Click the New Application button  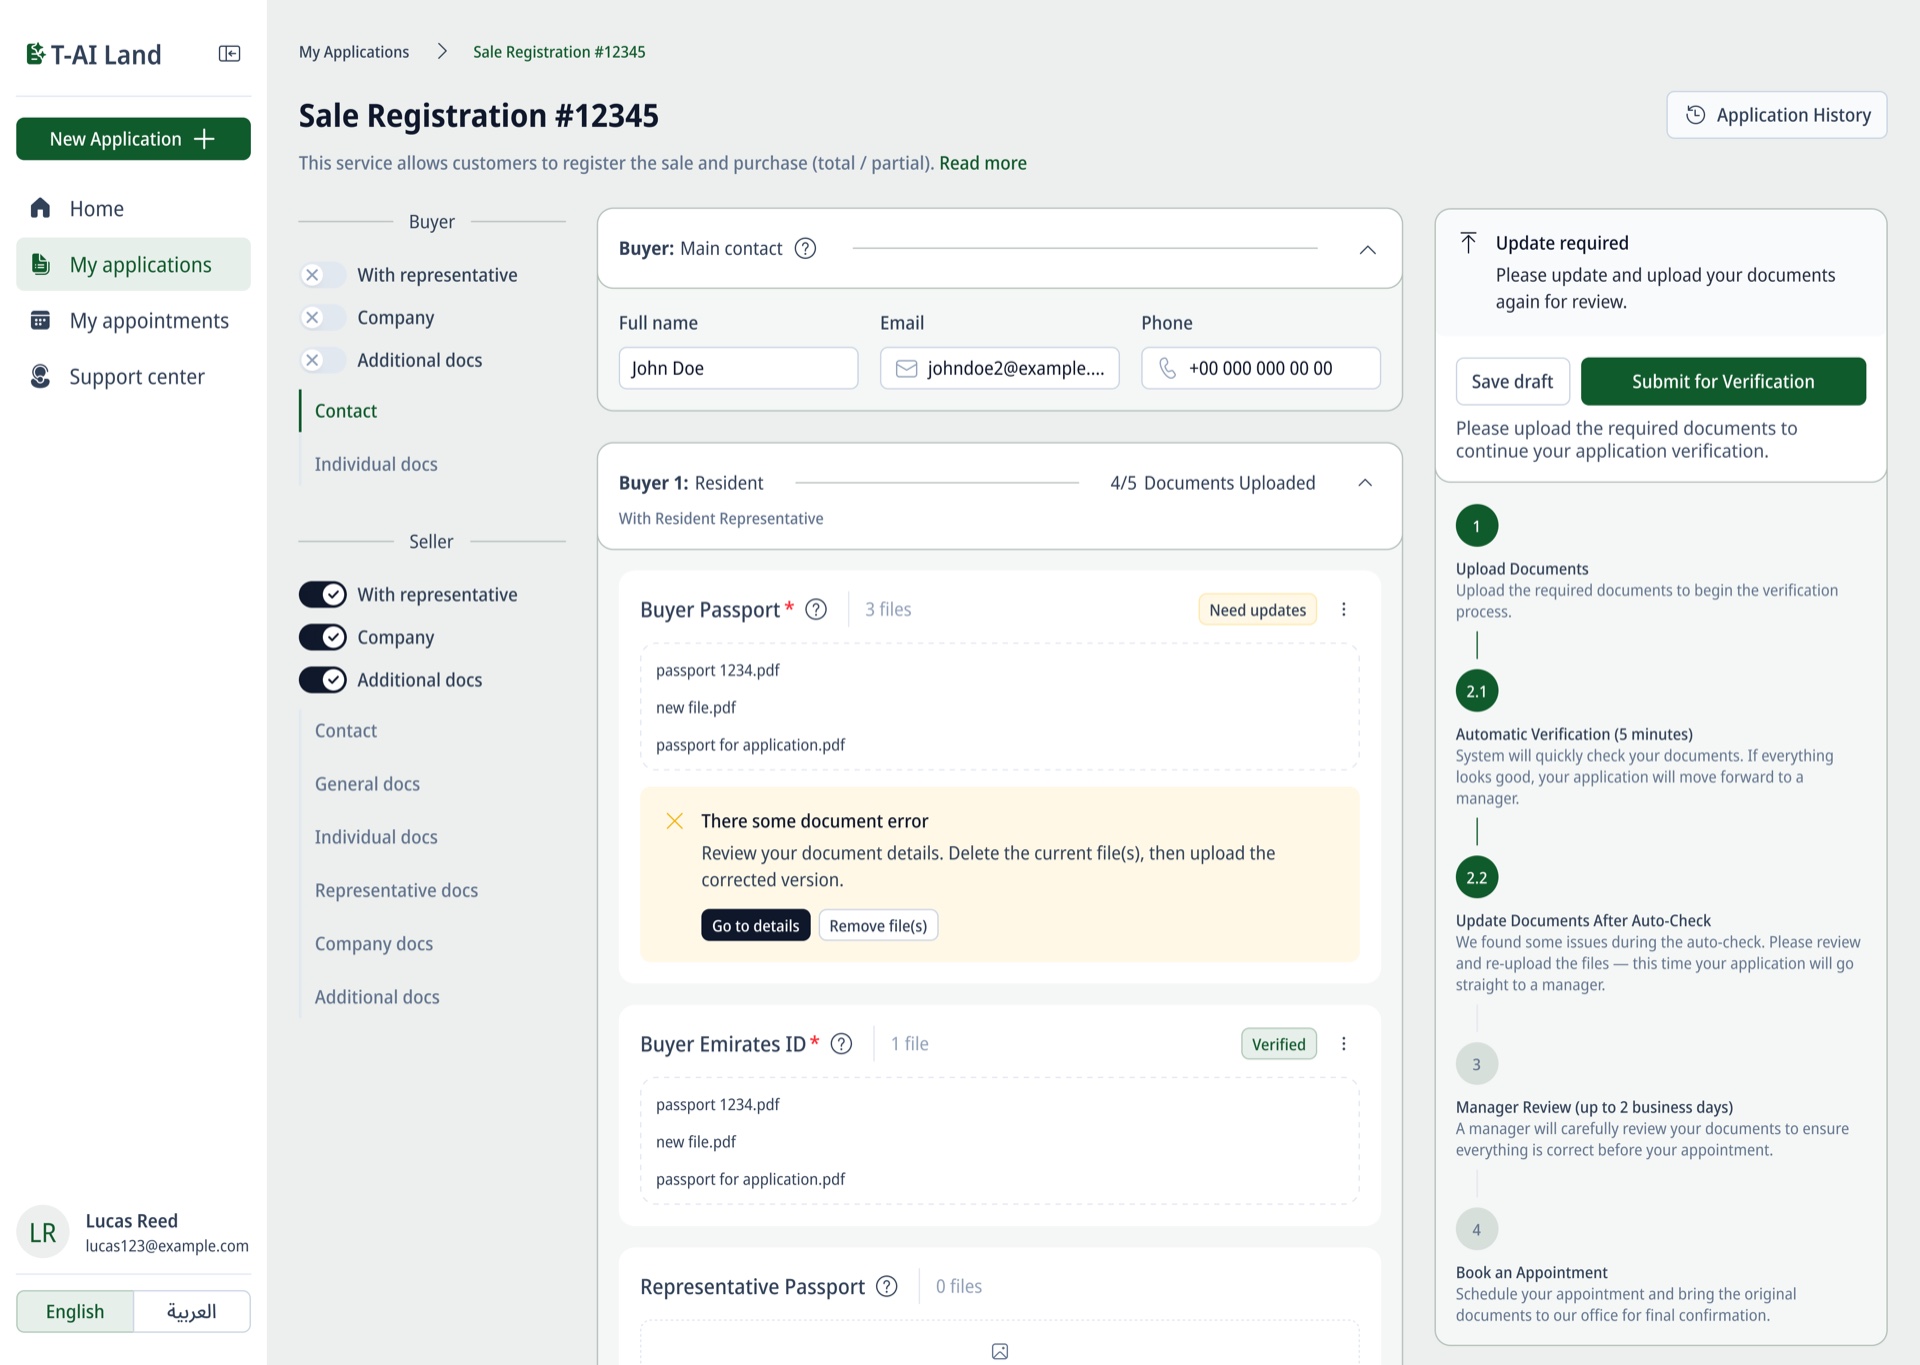[x=133, y=139]
